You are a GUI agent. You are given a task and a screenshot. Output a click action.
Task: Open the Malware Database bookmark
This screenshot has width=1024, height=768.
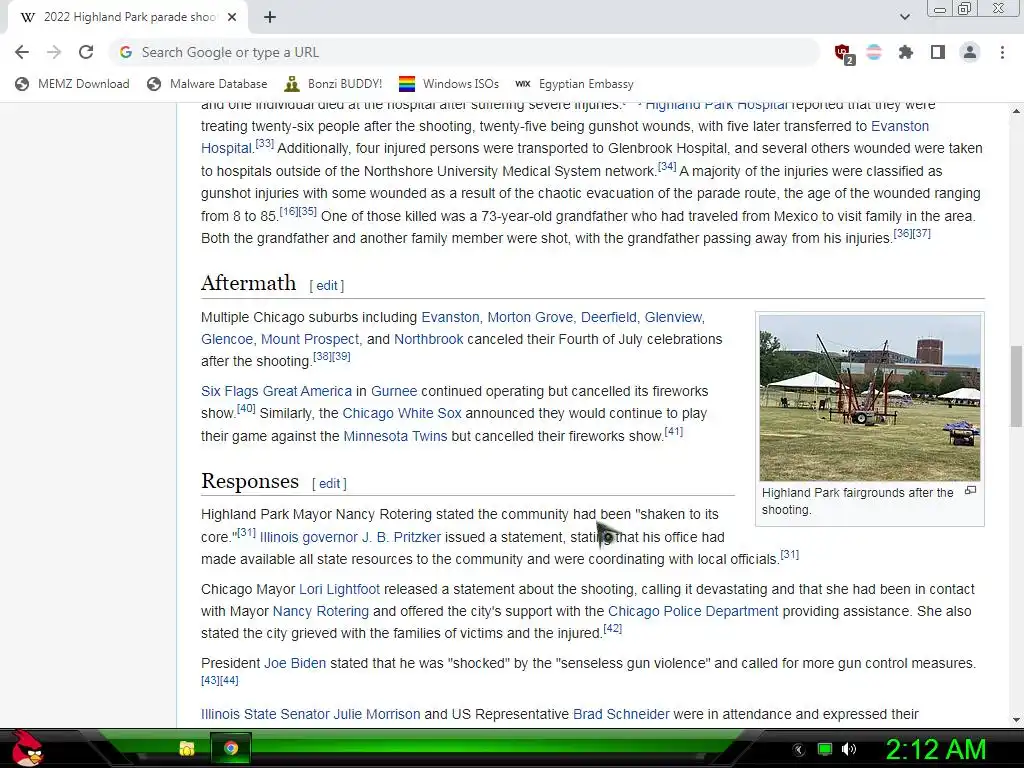[x=207, y=84]
